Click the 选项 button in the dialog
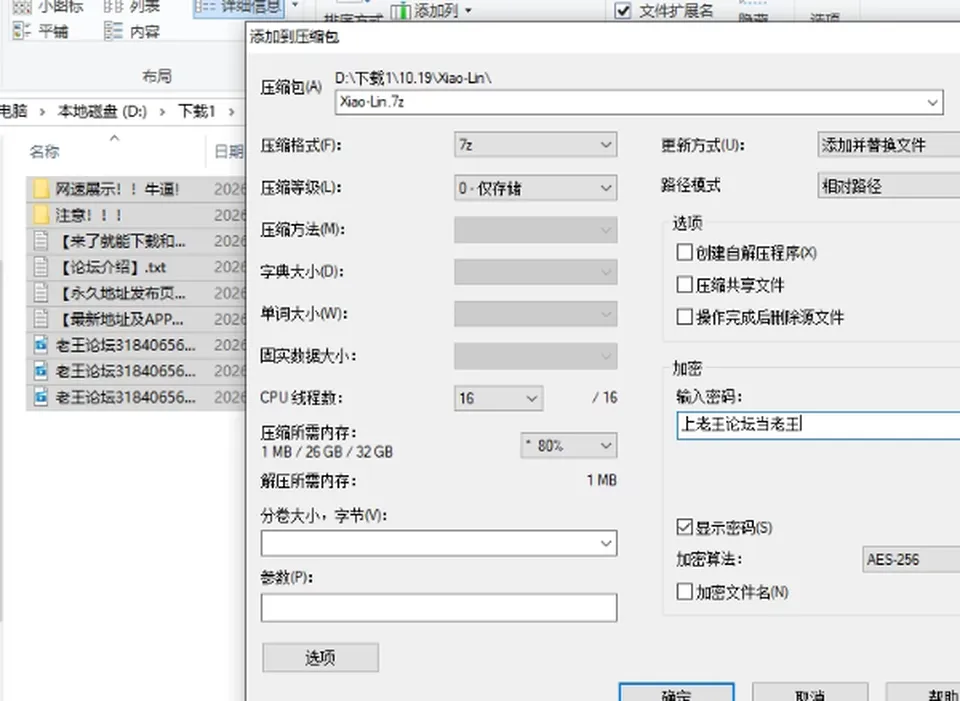The width and height of the screenshot is (960, 701). click(x=320, y=658)
